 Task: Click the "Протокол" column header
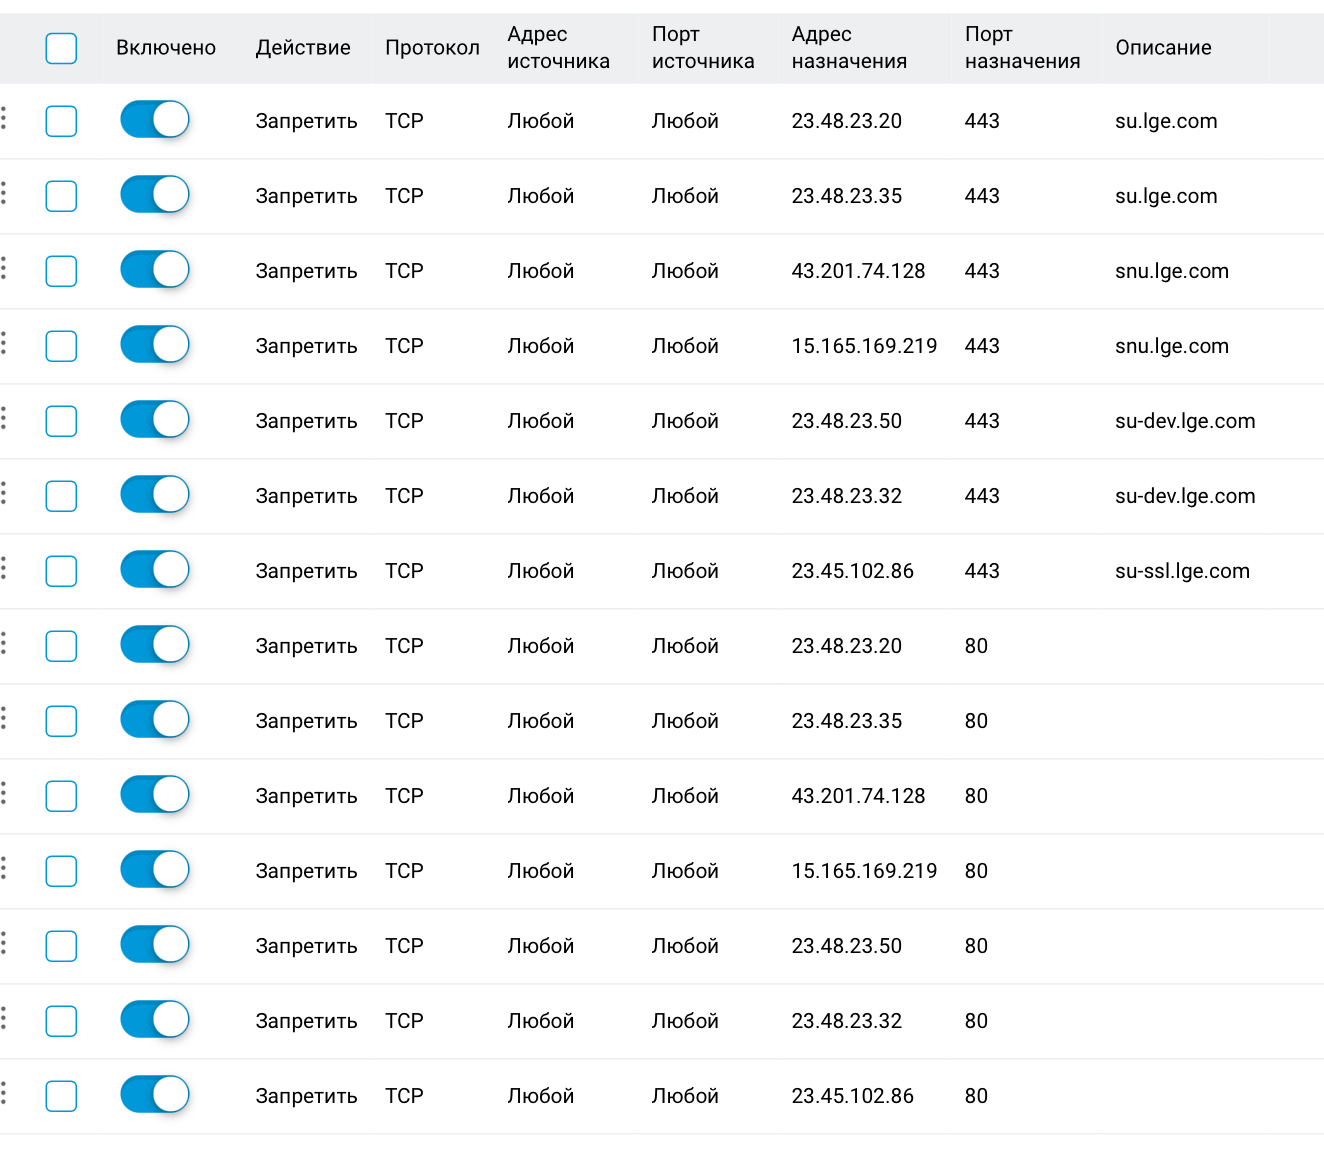(432, 48)
